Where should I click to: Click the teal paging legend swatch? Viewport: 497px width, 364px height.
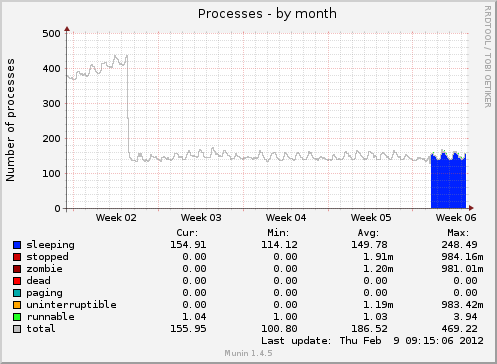click(x=17, y=293)
